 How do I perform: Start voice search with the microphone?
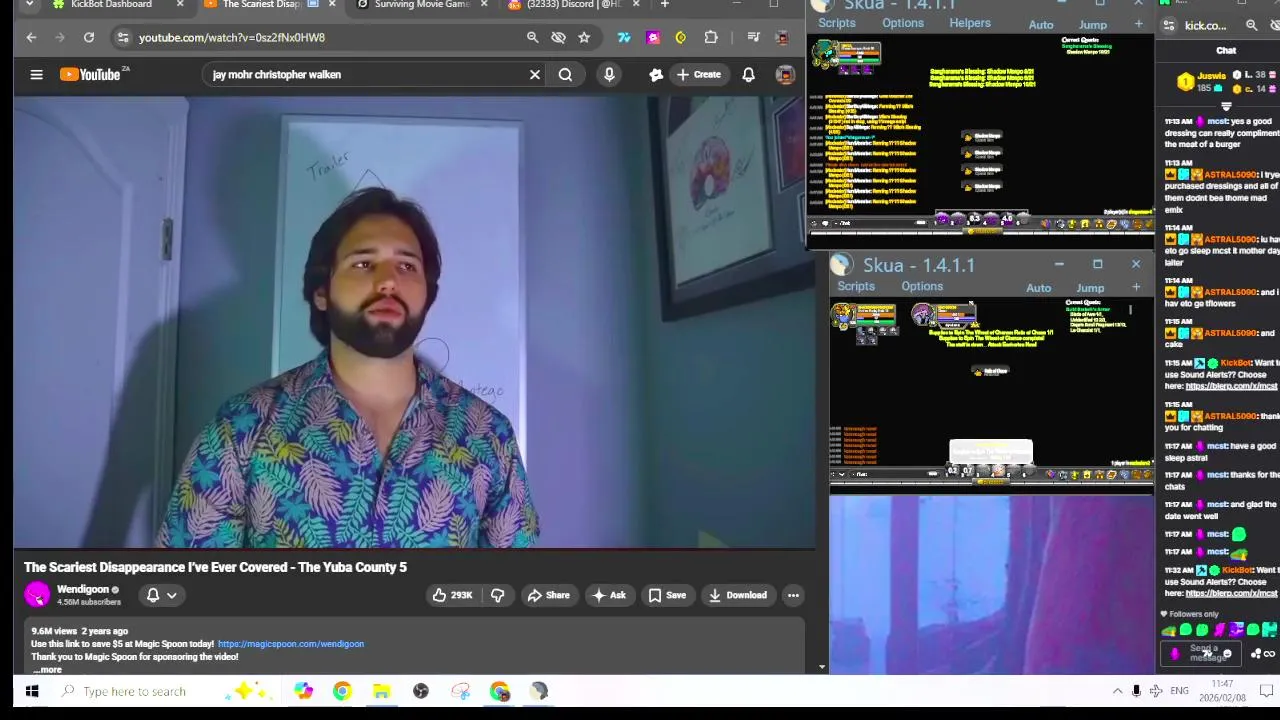tap(609, 74)
